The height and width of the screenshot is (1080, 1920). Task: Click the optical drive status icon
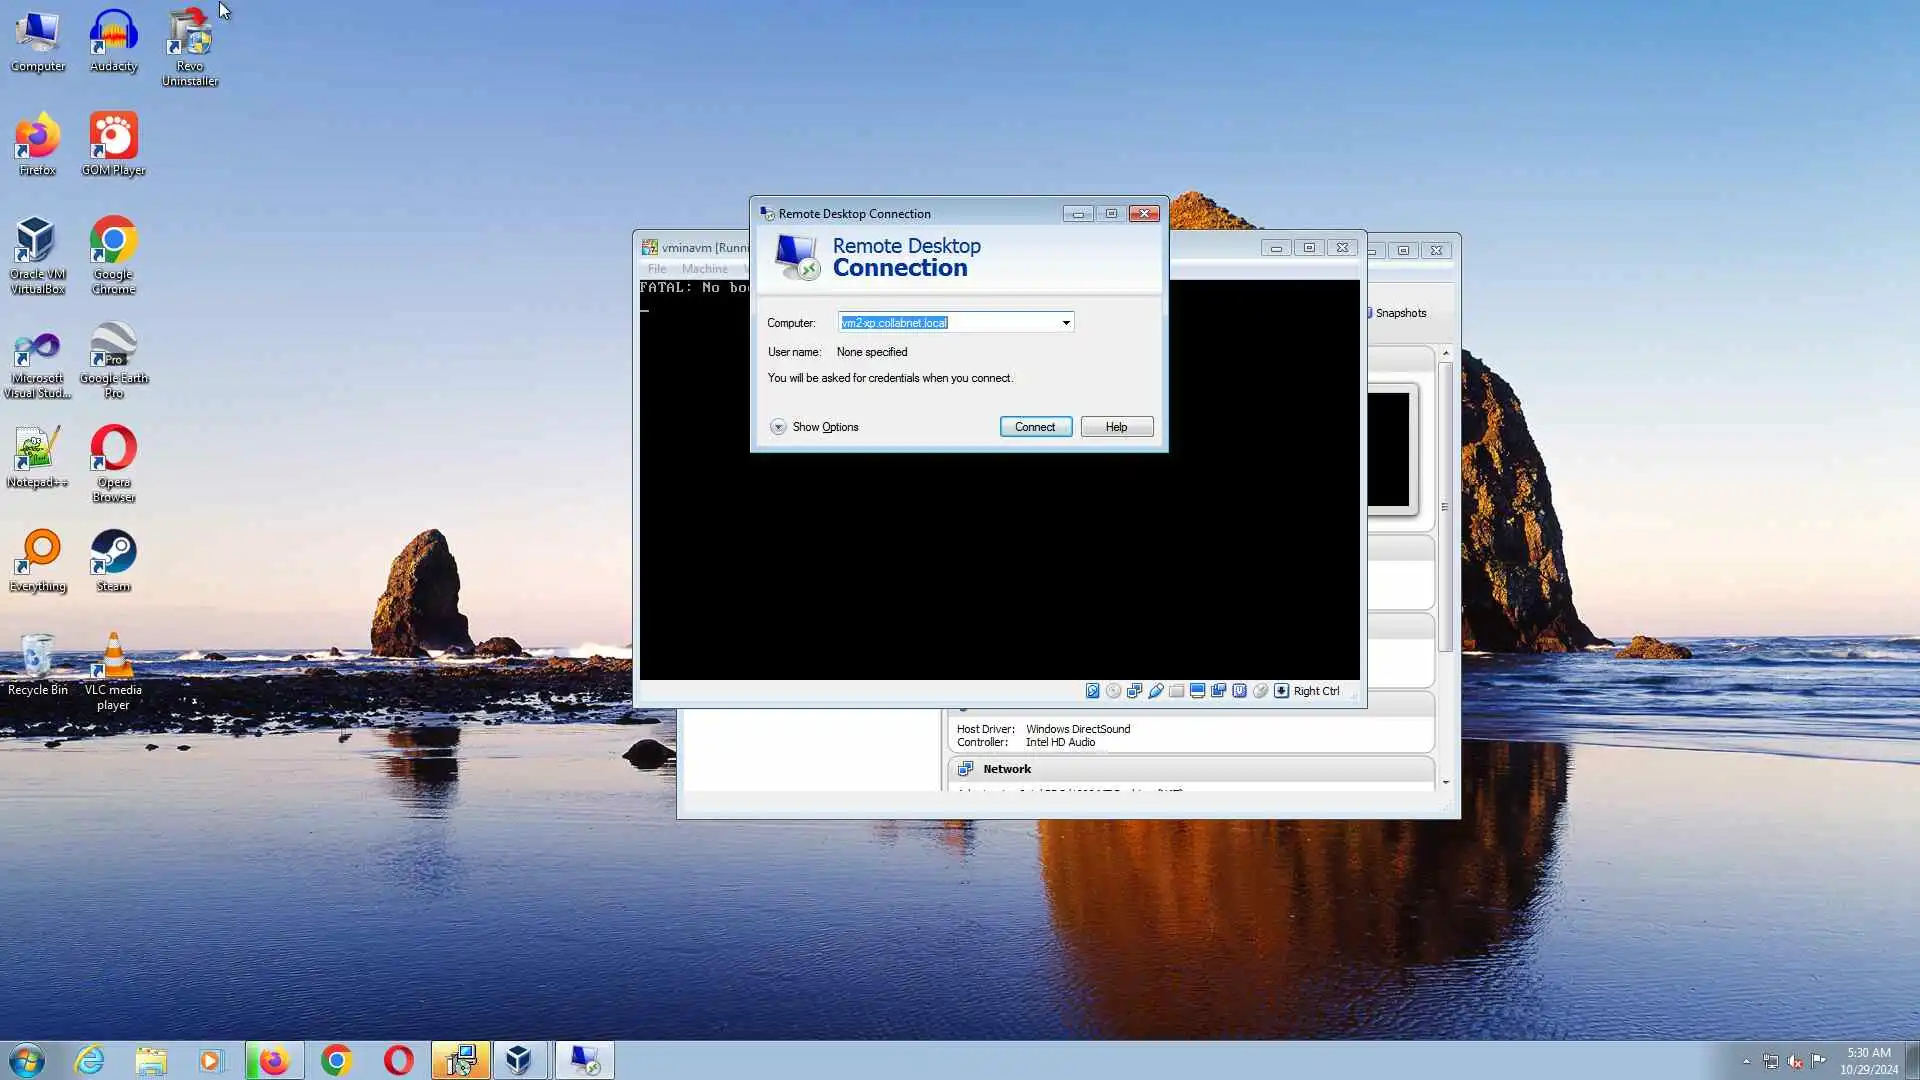pos(1113,691)
